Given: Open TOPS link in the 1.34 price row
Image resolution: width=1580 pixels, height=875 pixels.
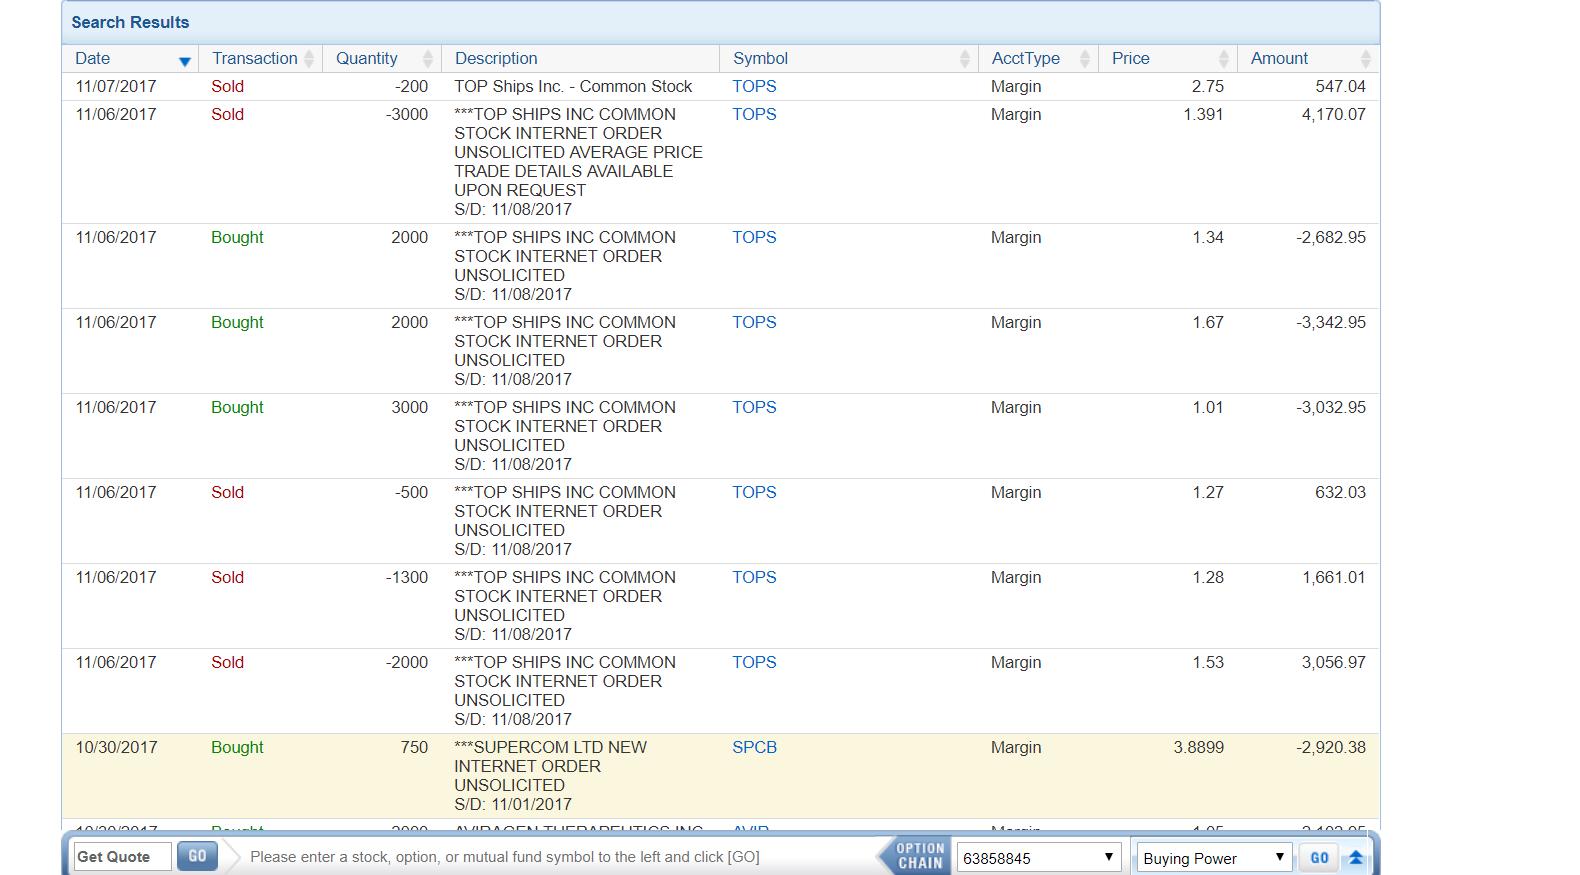Looking at the screenshot, I should [x=754, y=238].
